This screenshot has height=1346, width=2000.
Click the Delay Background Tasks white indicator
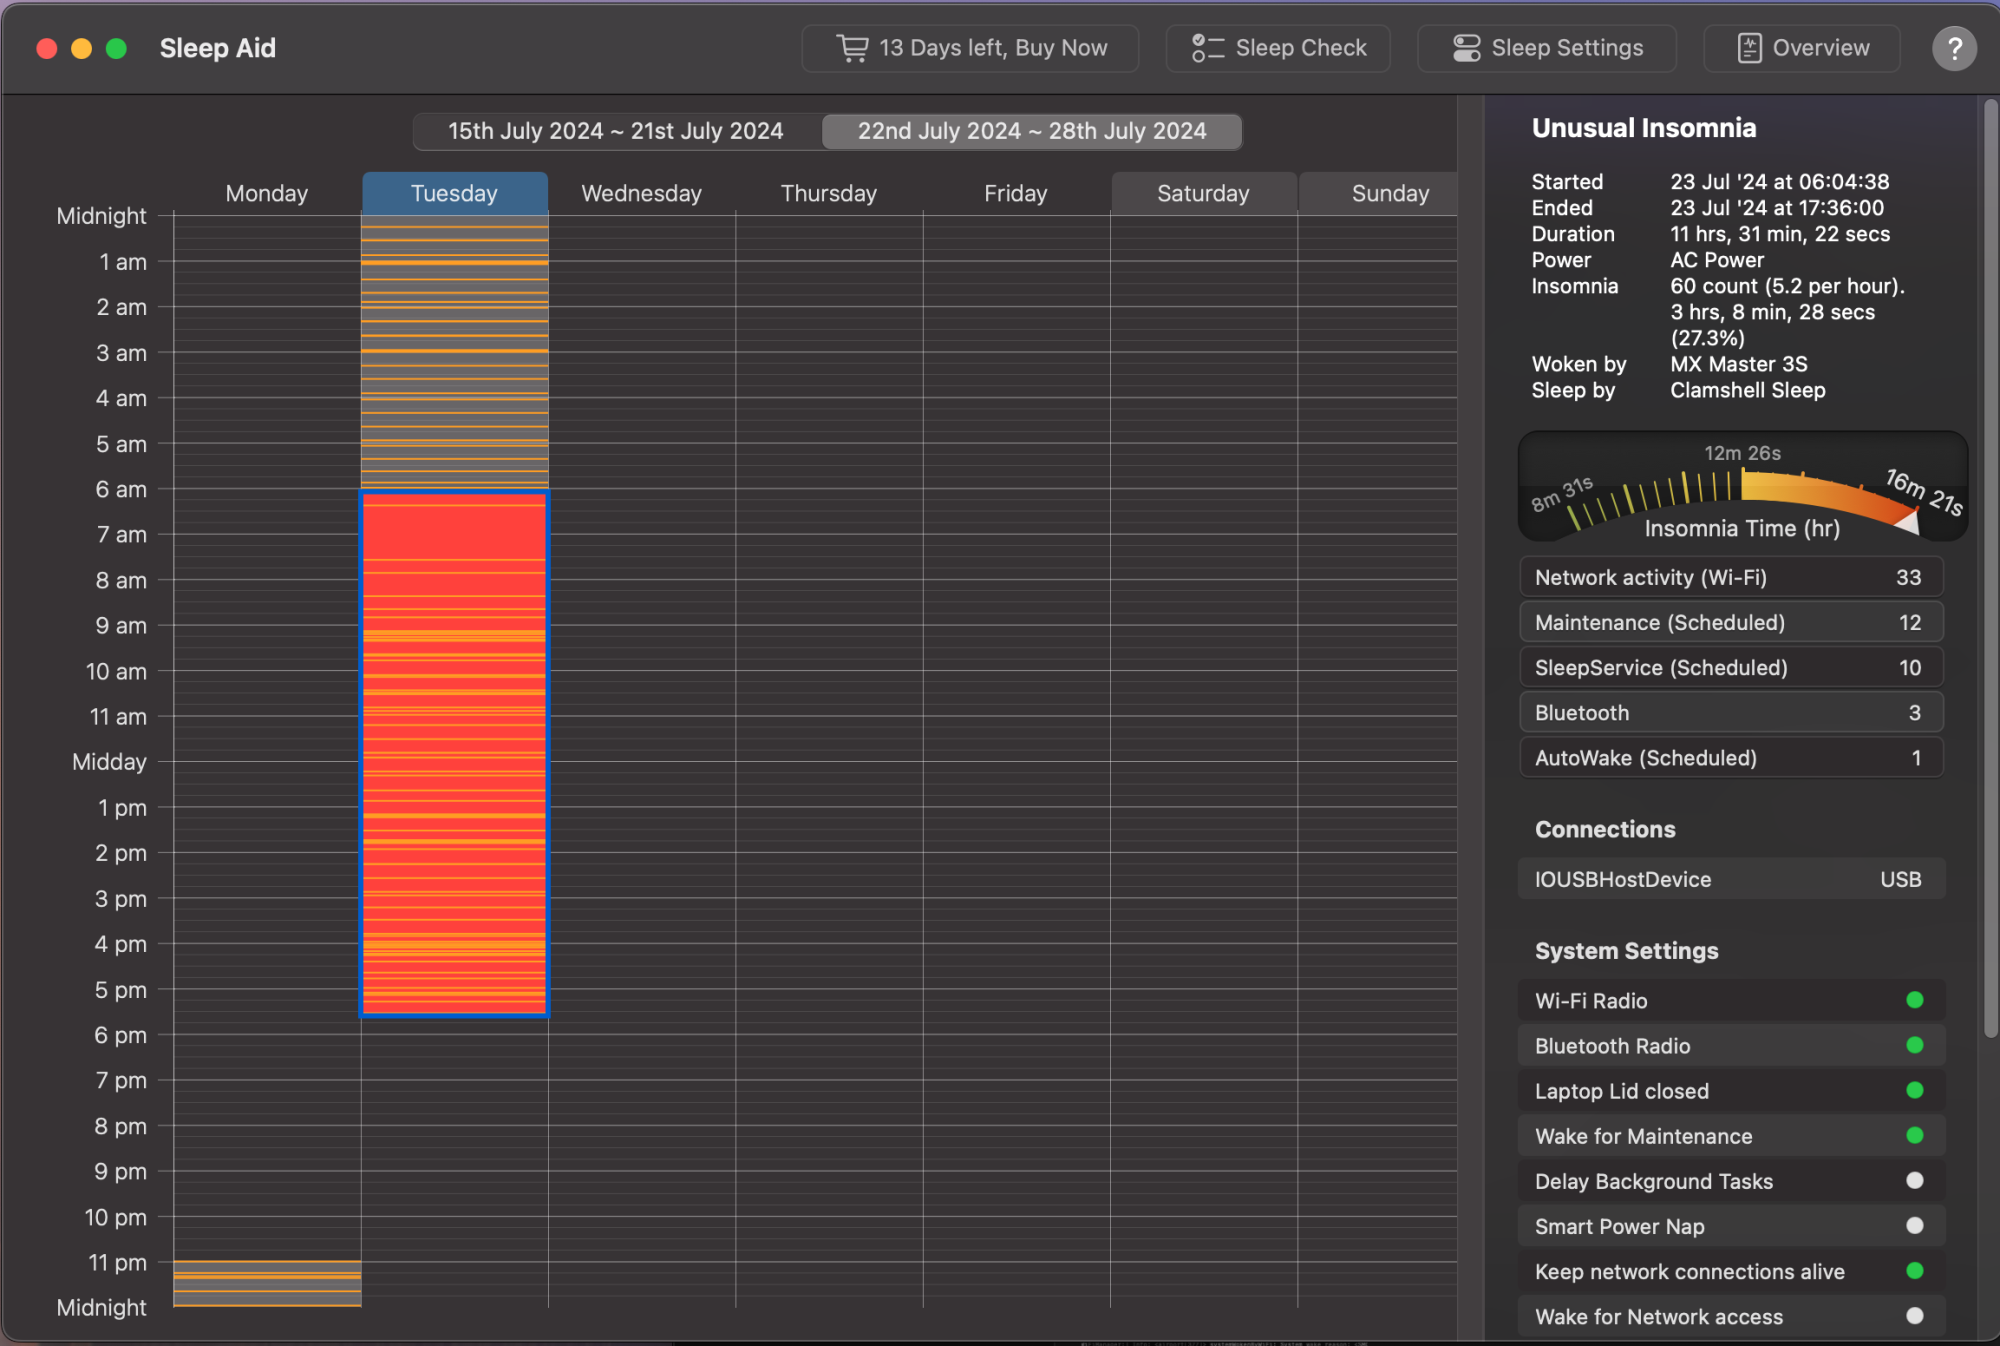pyautogui.click(x=1914, y=1181)
